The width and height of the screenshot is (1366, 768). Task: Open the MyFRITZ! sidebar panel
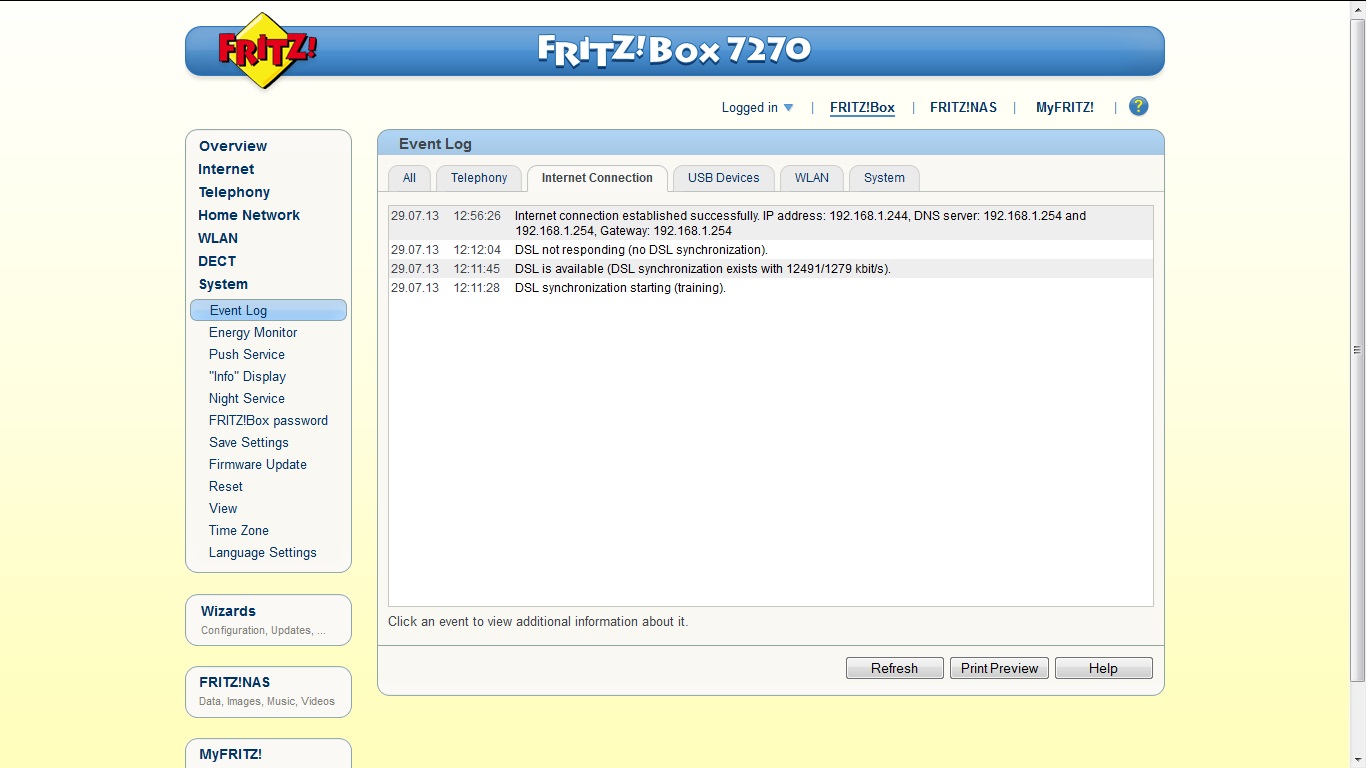point(268,753)
